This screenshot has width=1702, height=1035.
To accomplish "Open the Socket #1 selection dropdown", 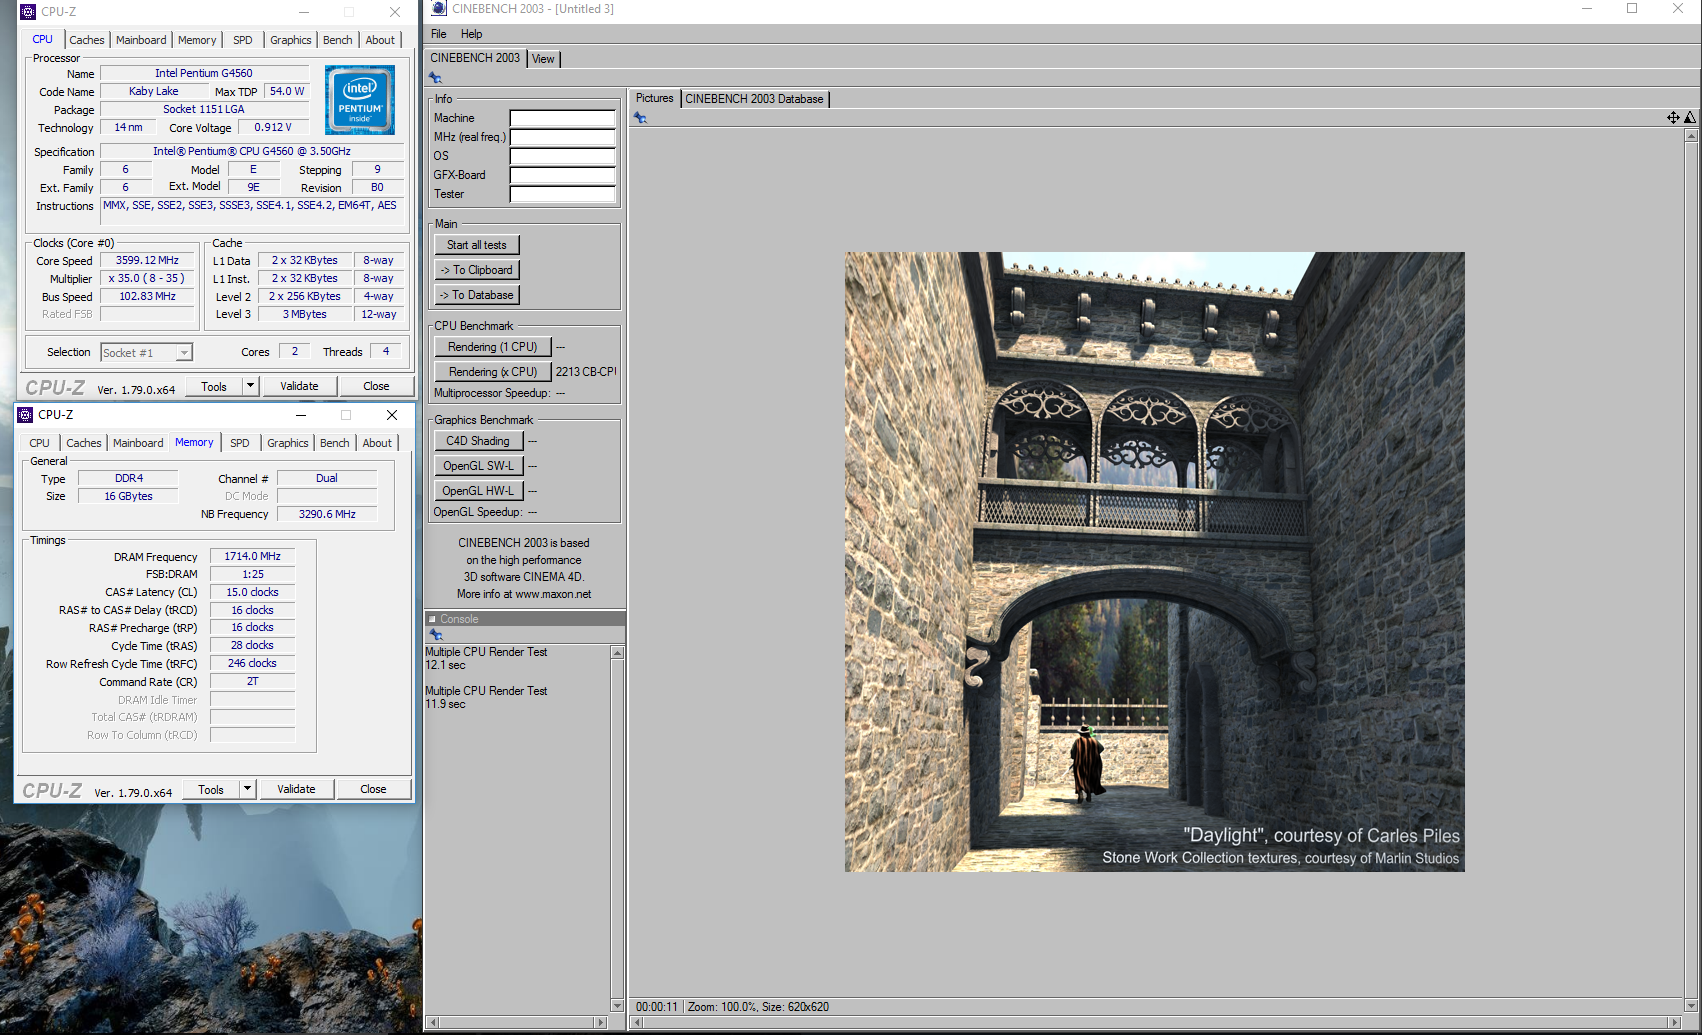I will tap(184, 353).
